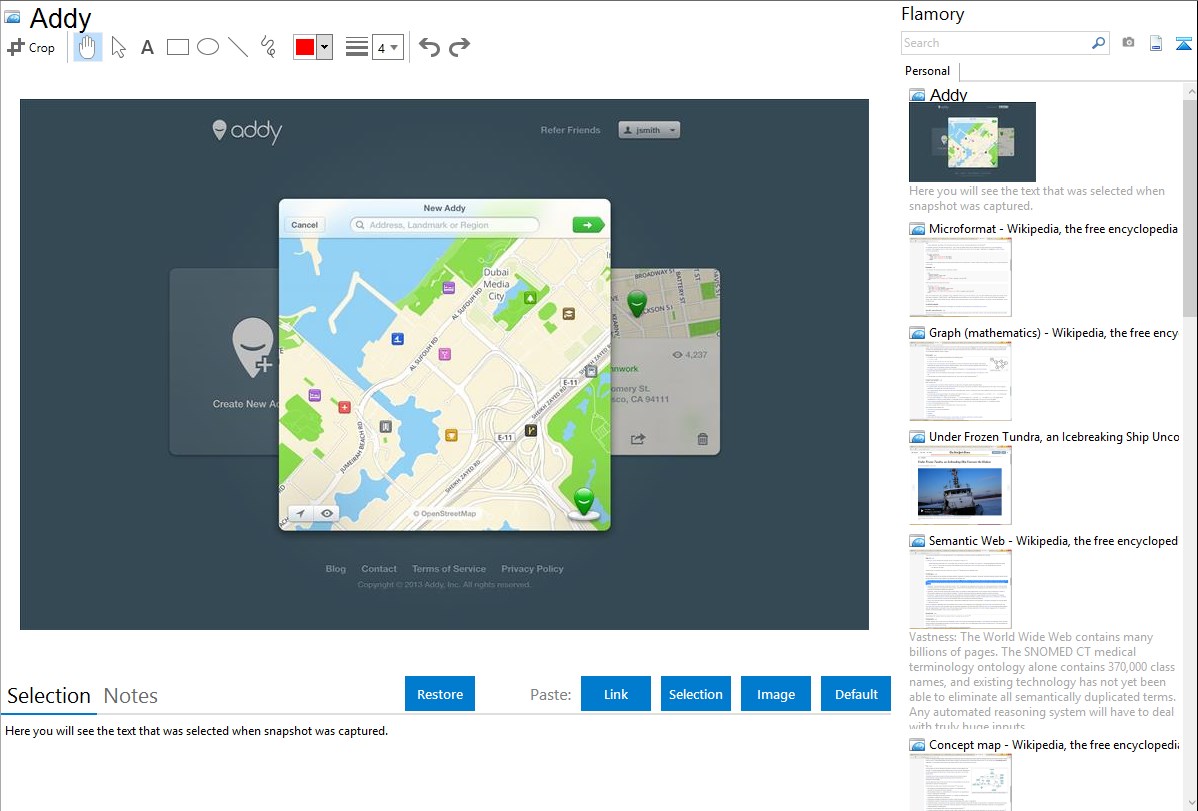The height and width of the screenshot is (811, 1198).
Task: Activate the hand pan tool
Action: pyautogui.click(x=88, y=47)
